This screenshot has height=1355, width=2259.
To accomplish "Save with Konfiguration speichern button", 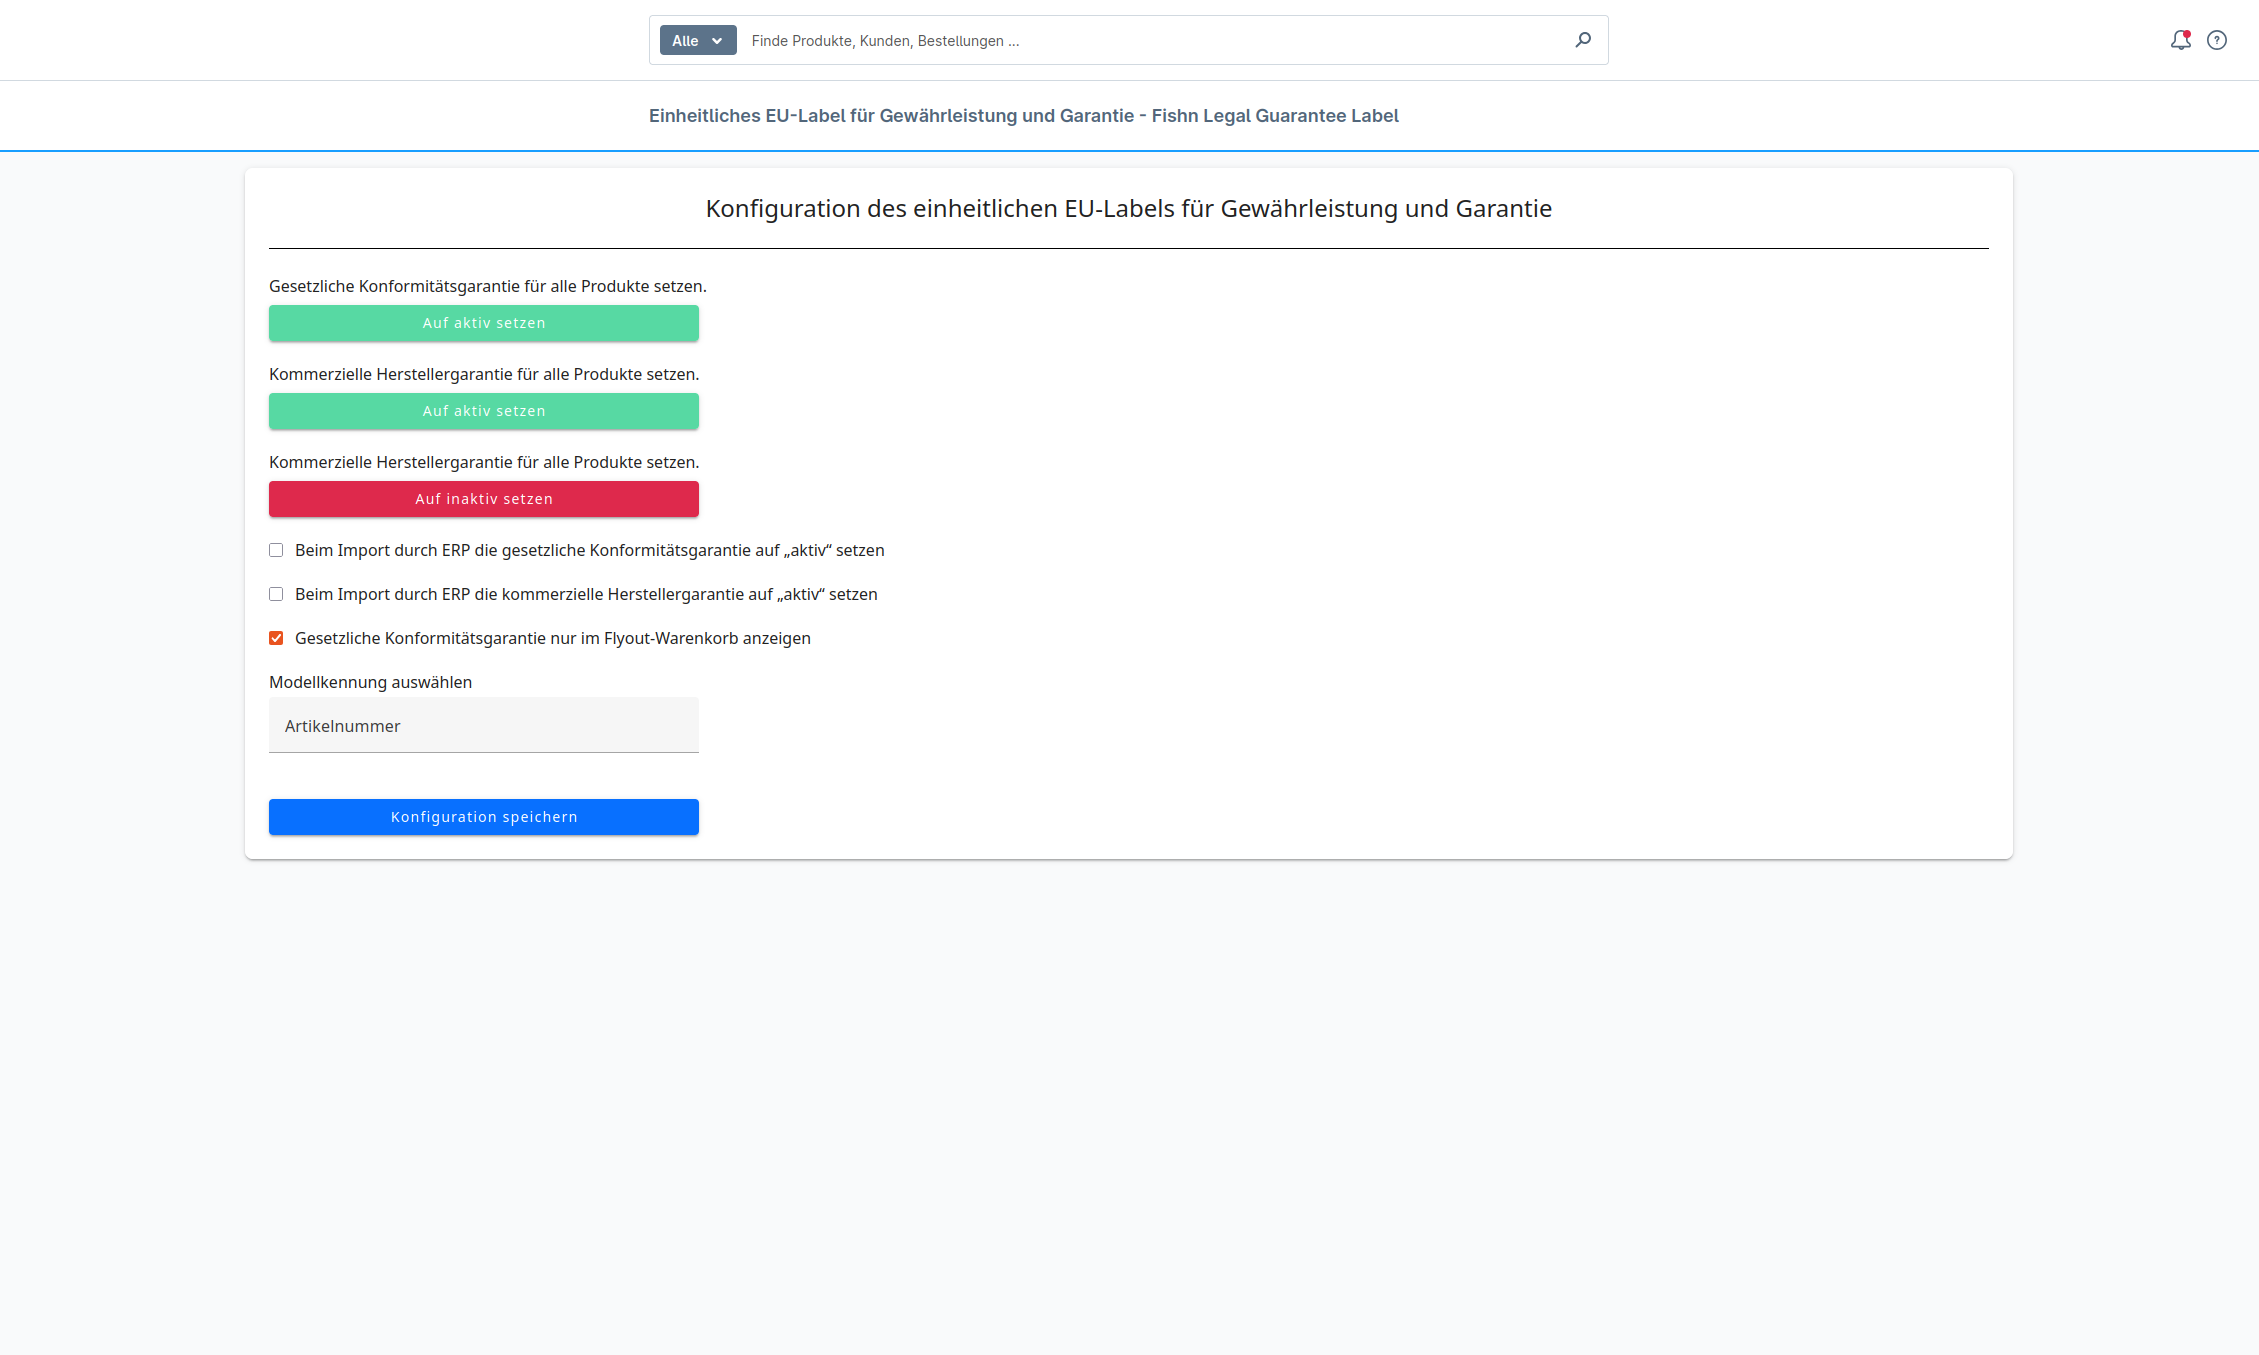I will (484, 817).
